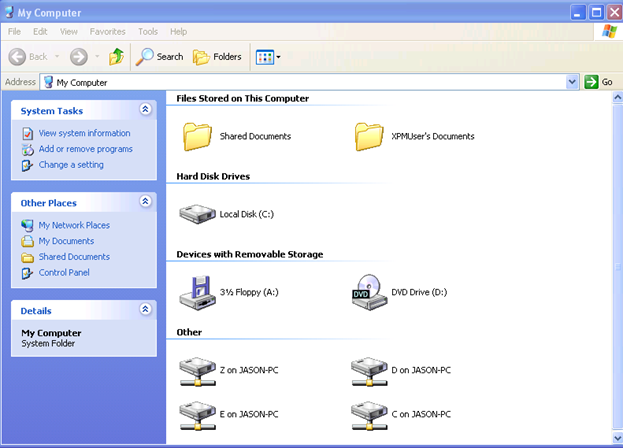The width and height of the screenshot is (623, 448).
Task: Collapse the Other Places panel
Action: pyautogui.click(x=145, y=201)
